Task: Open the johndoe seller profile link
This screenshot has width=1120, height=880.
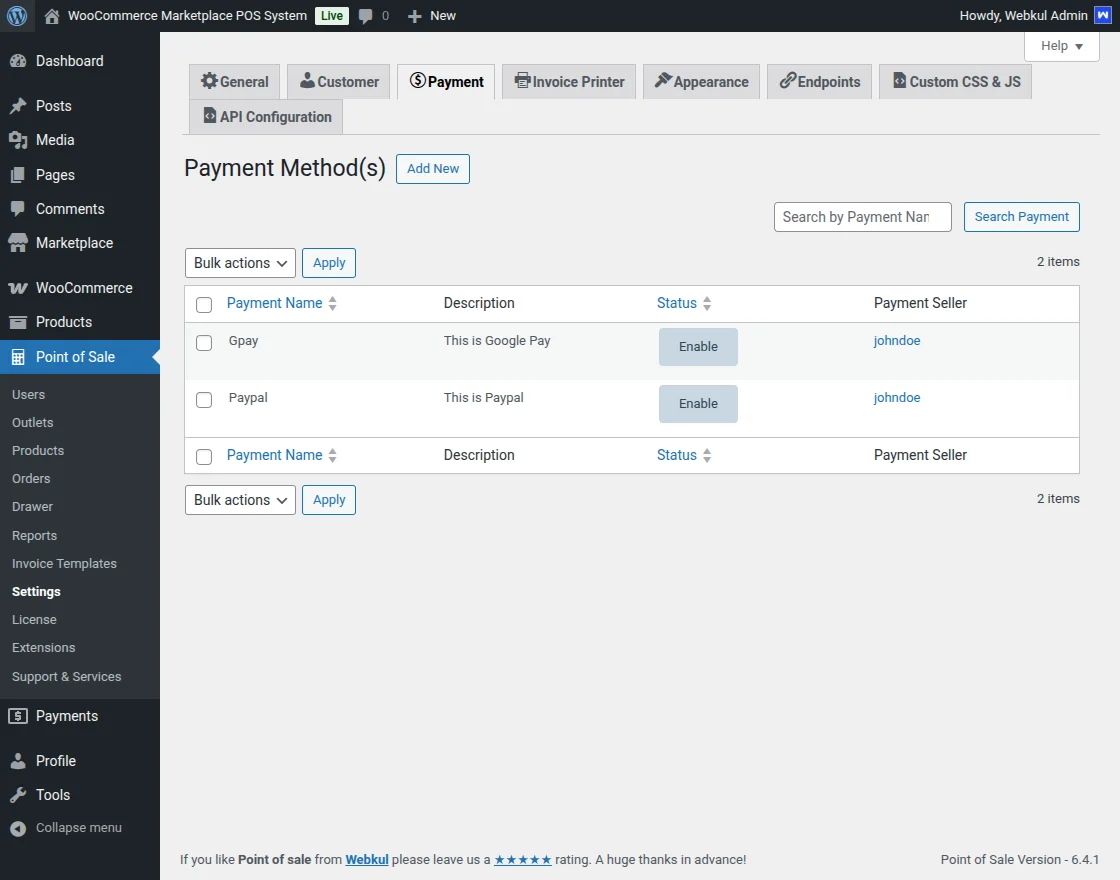Action: coord(896,340)
